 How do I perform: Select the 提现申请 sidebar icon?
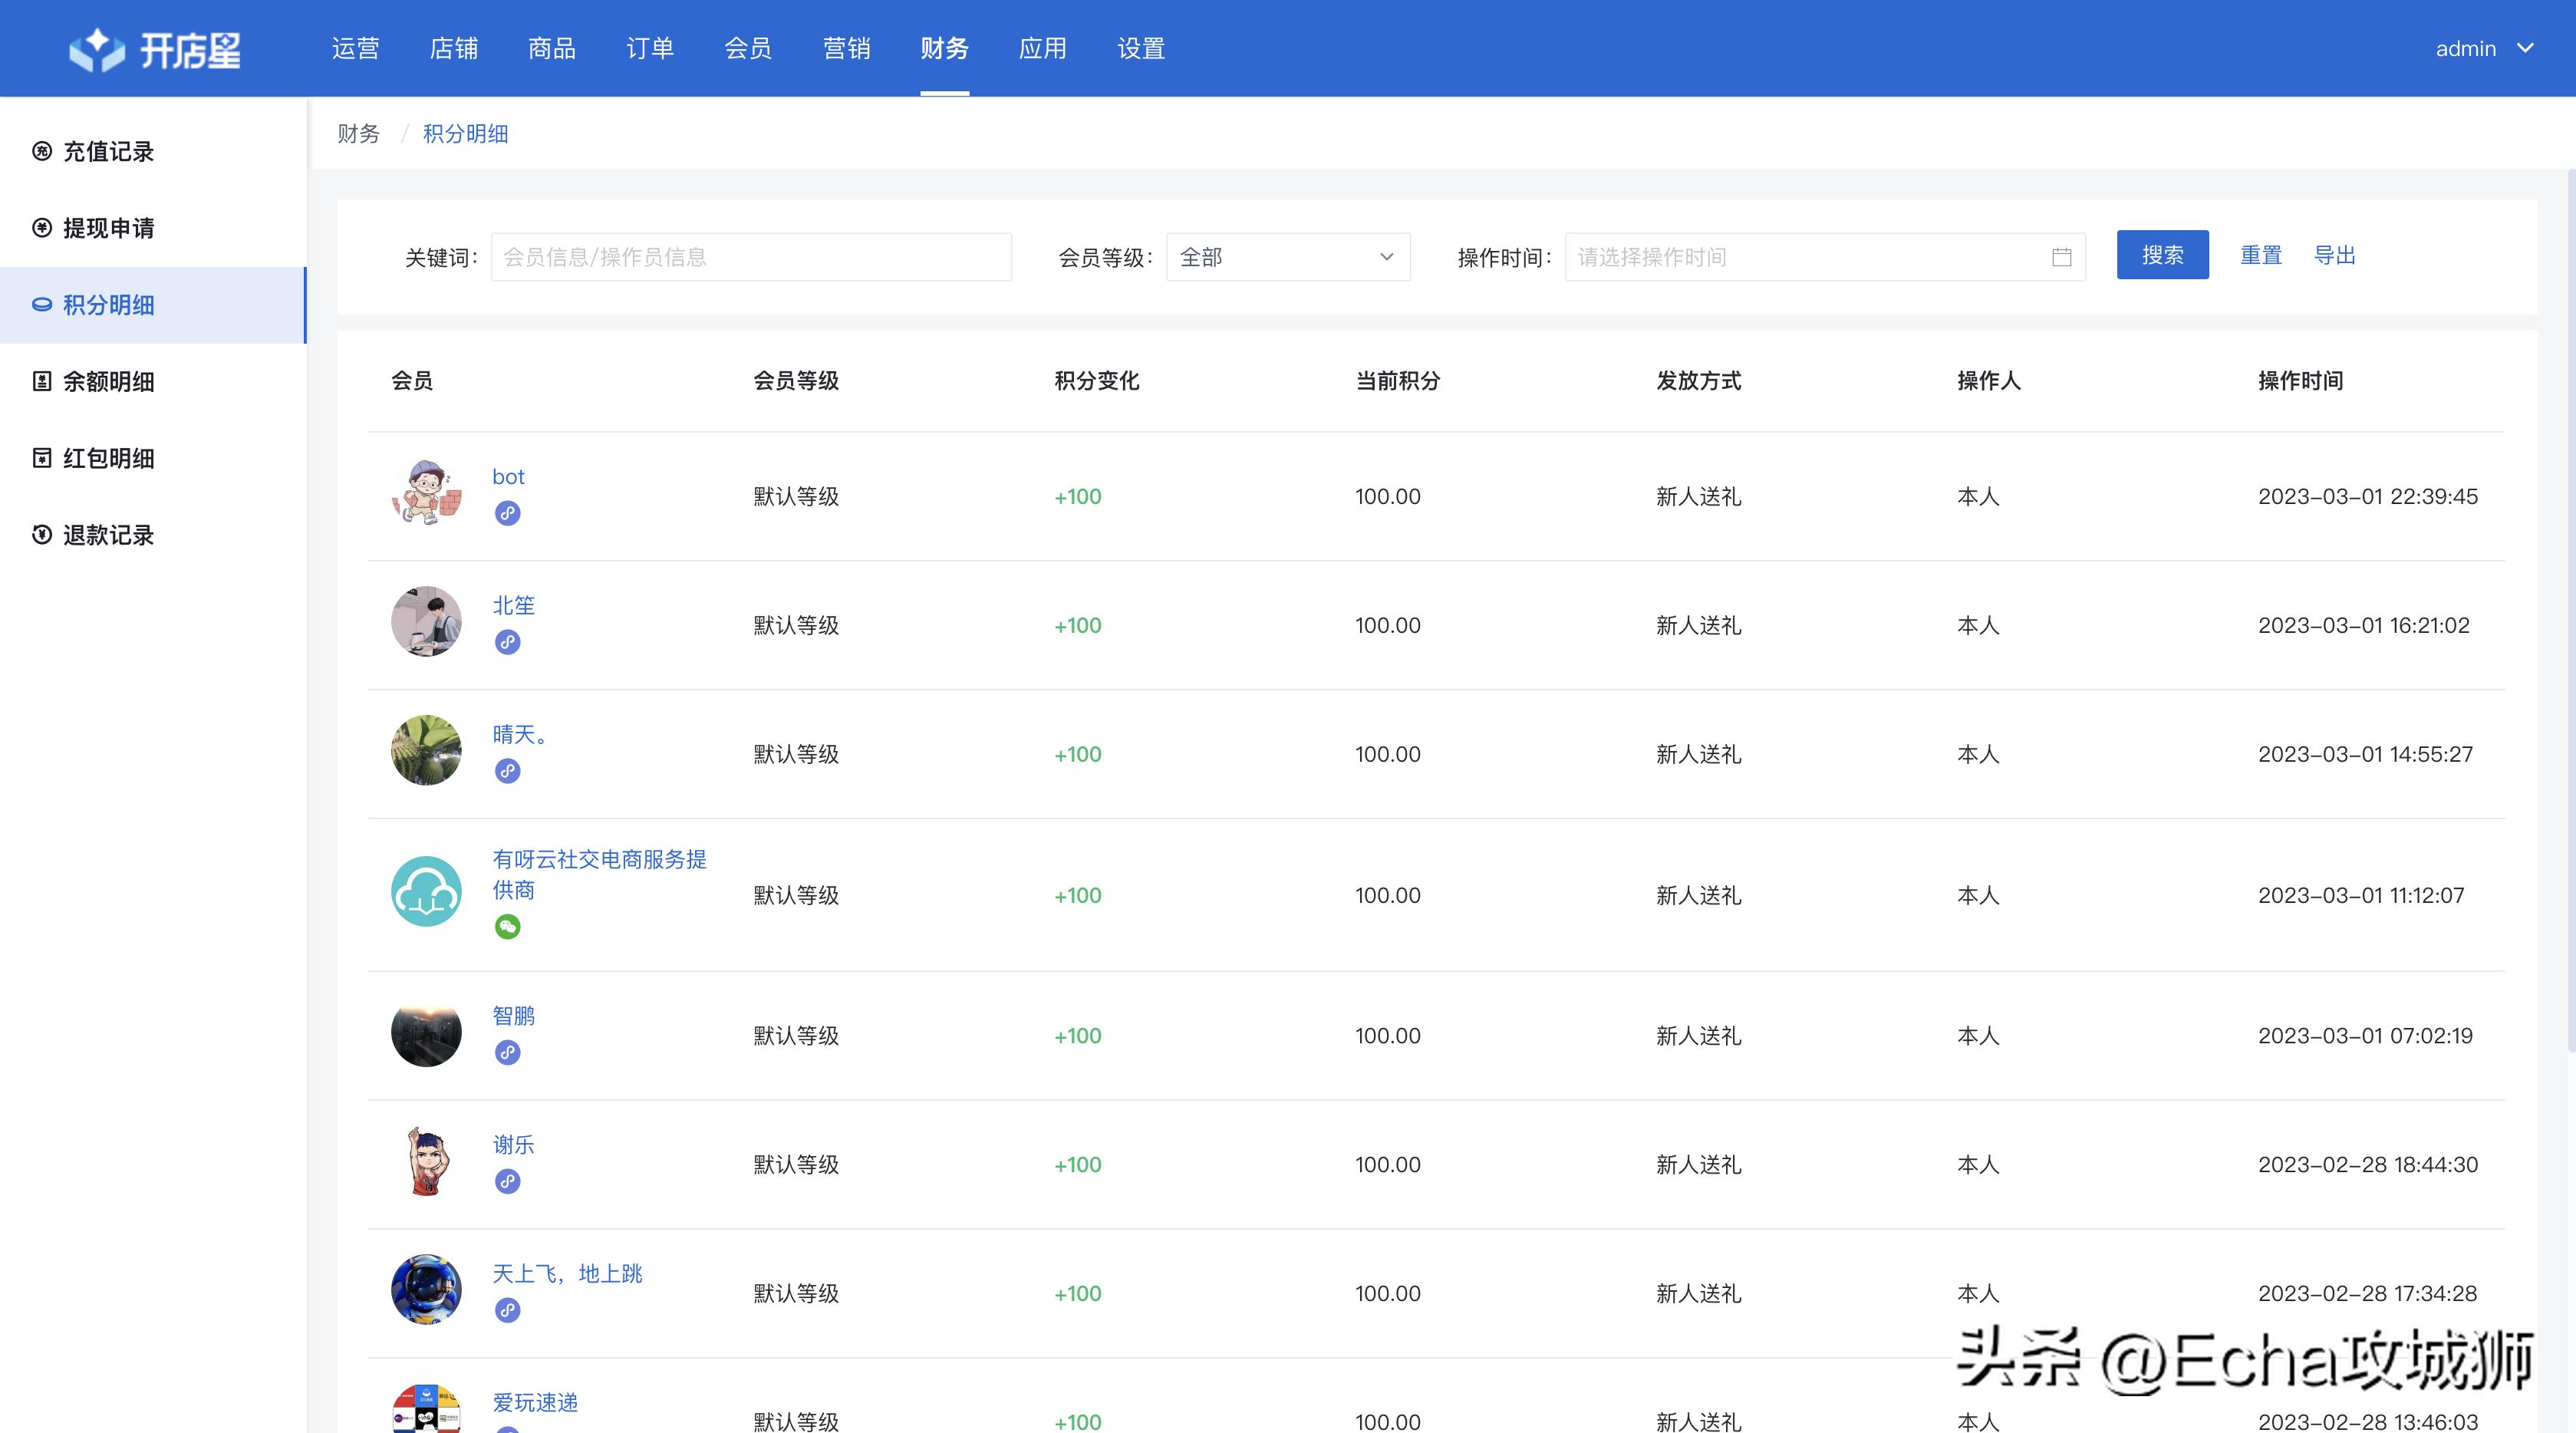(x=41, y=228)
